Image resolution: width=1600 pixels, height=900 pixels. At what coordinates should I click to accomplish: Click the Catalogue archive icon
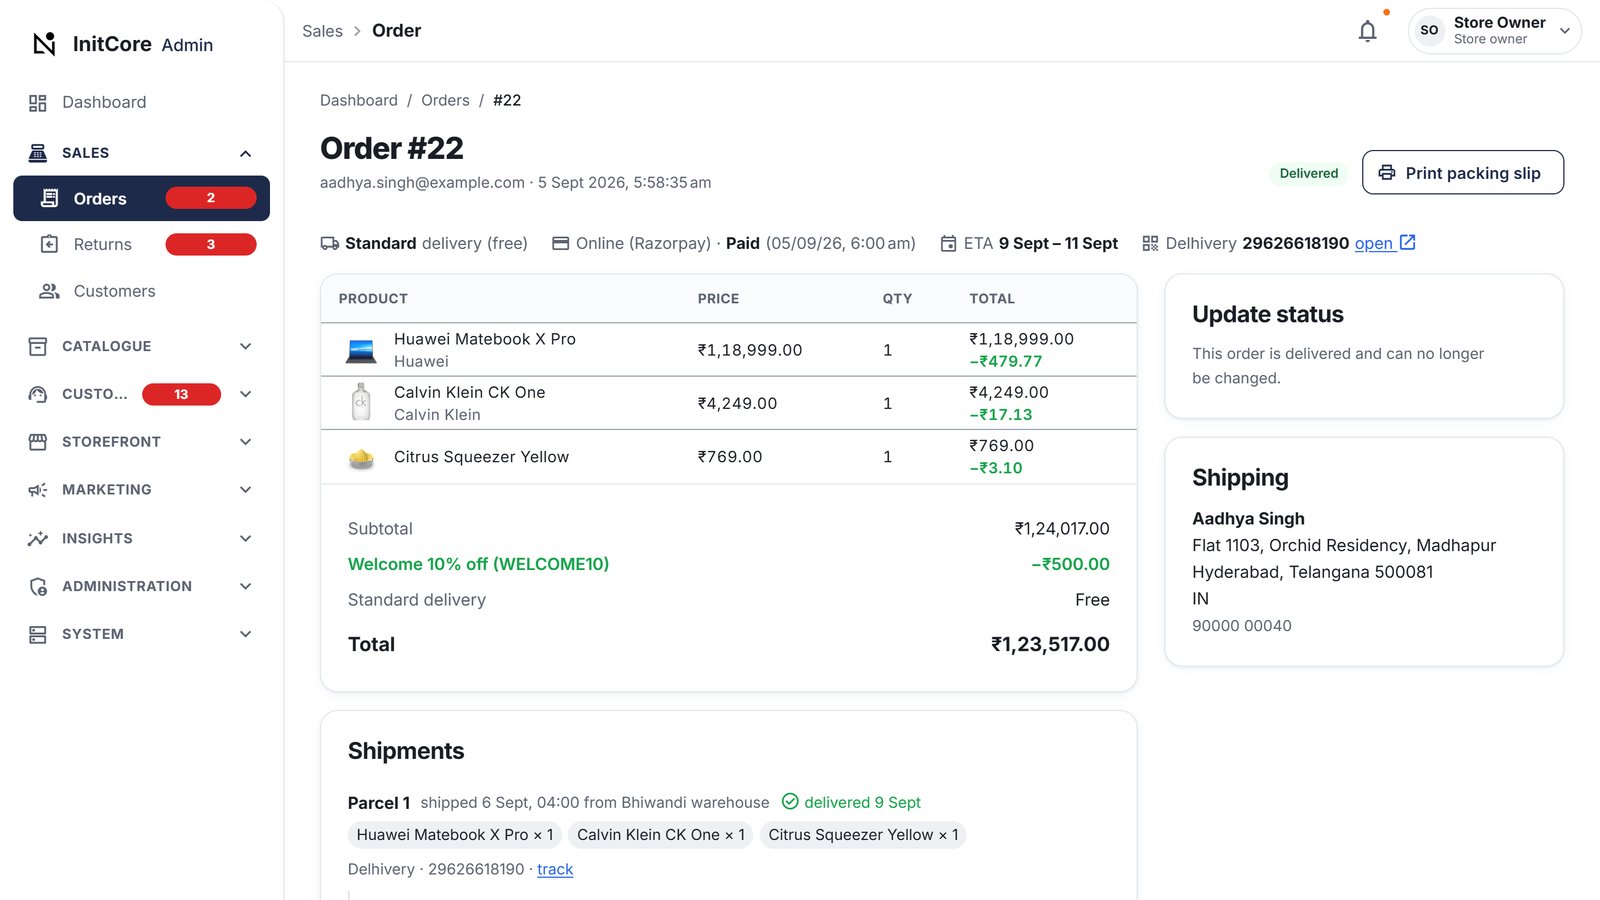(x=38, y=346)
